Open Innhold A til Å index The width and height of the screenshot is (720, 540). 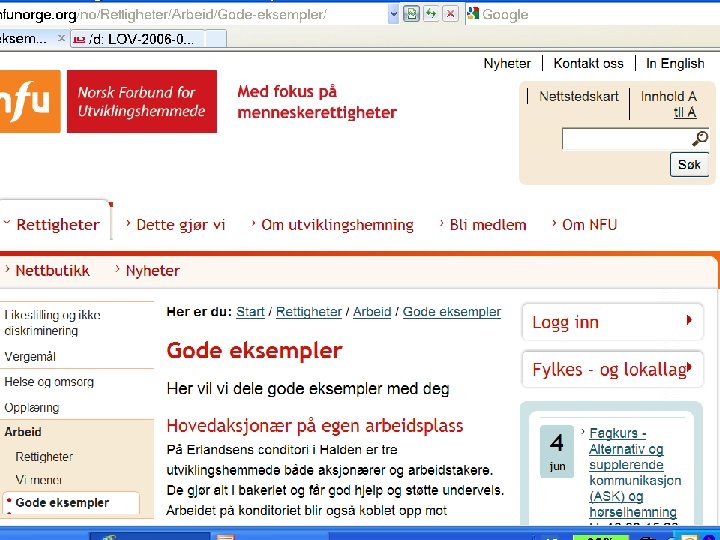pyautogui.click(x=669, y=104)
